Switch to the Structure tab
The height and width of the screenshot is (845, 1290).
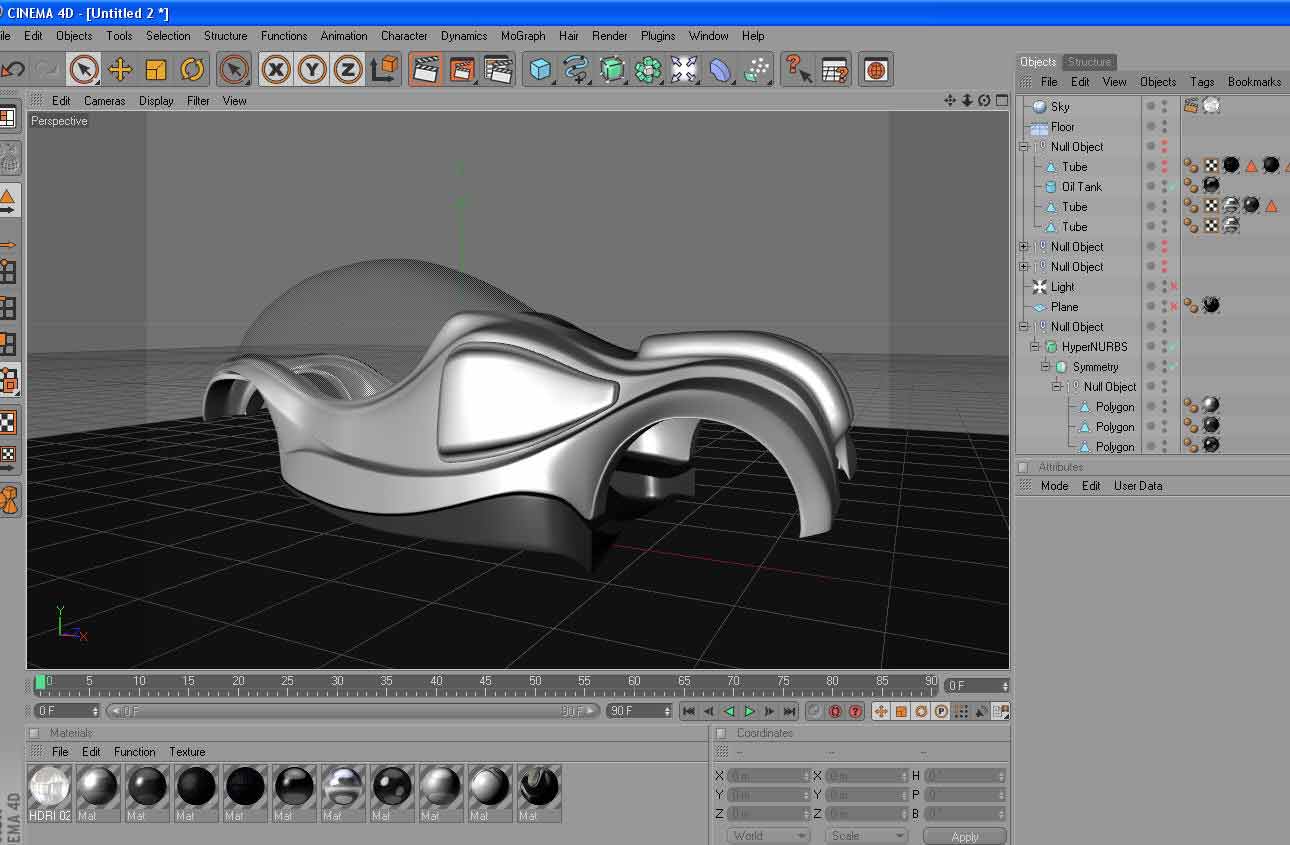coord(1089,62)
